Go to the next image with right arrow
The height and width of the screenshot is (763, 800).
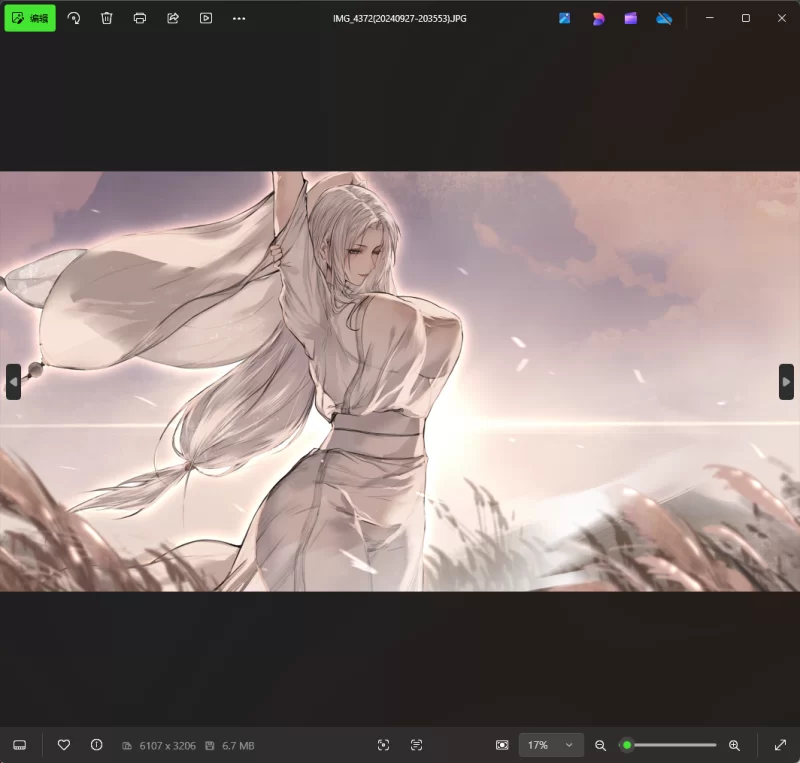point(786,382)
